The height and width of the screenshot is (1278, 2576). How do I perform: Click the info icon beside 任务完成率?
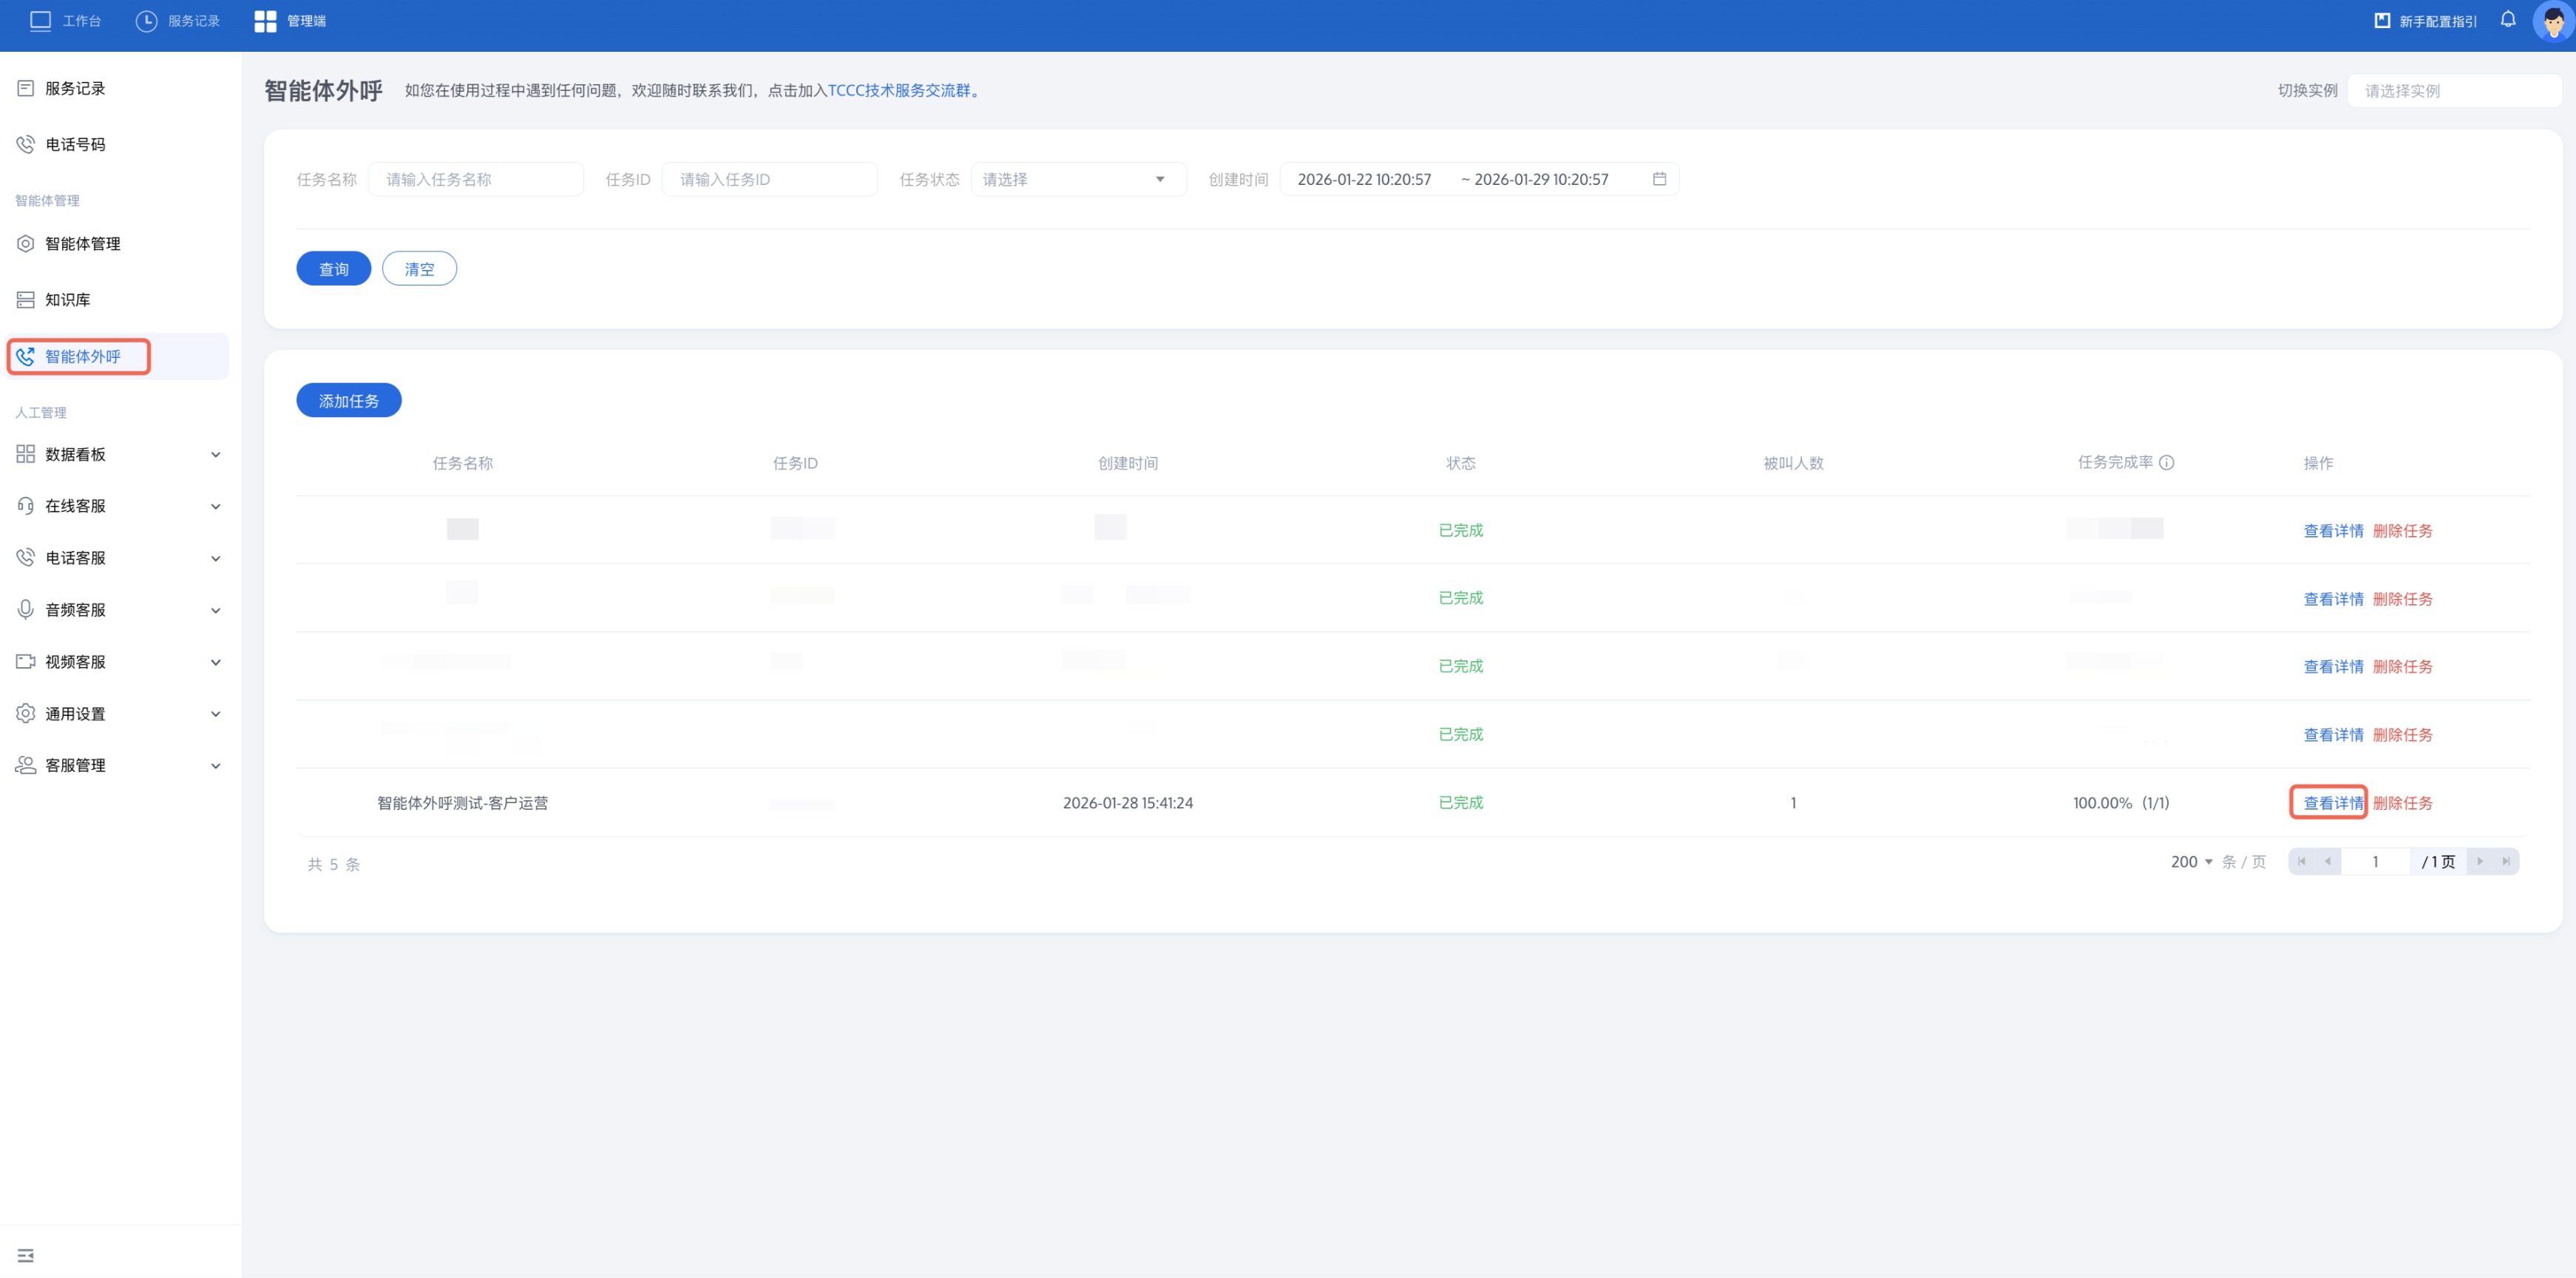[x=2167, y=462]
